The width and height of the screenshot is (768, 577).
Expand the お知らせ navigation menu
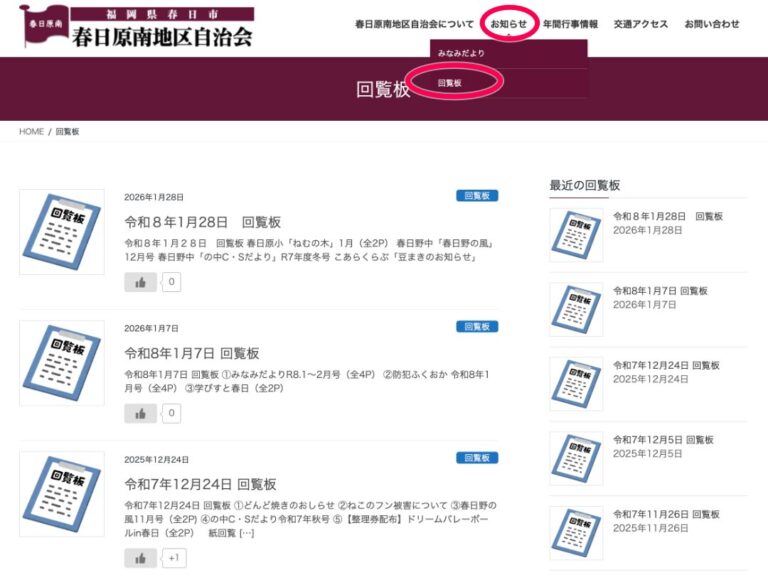(x=508, y=24)
